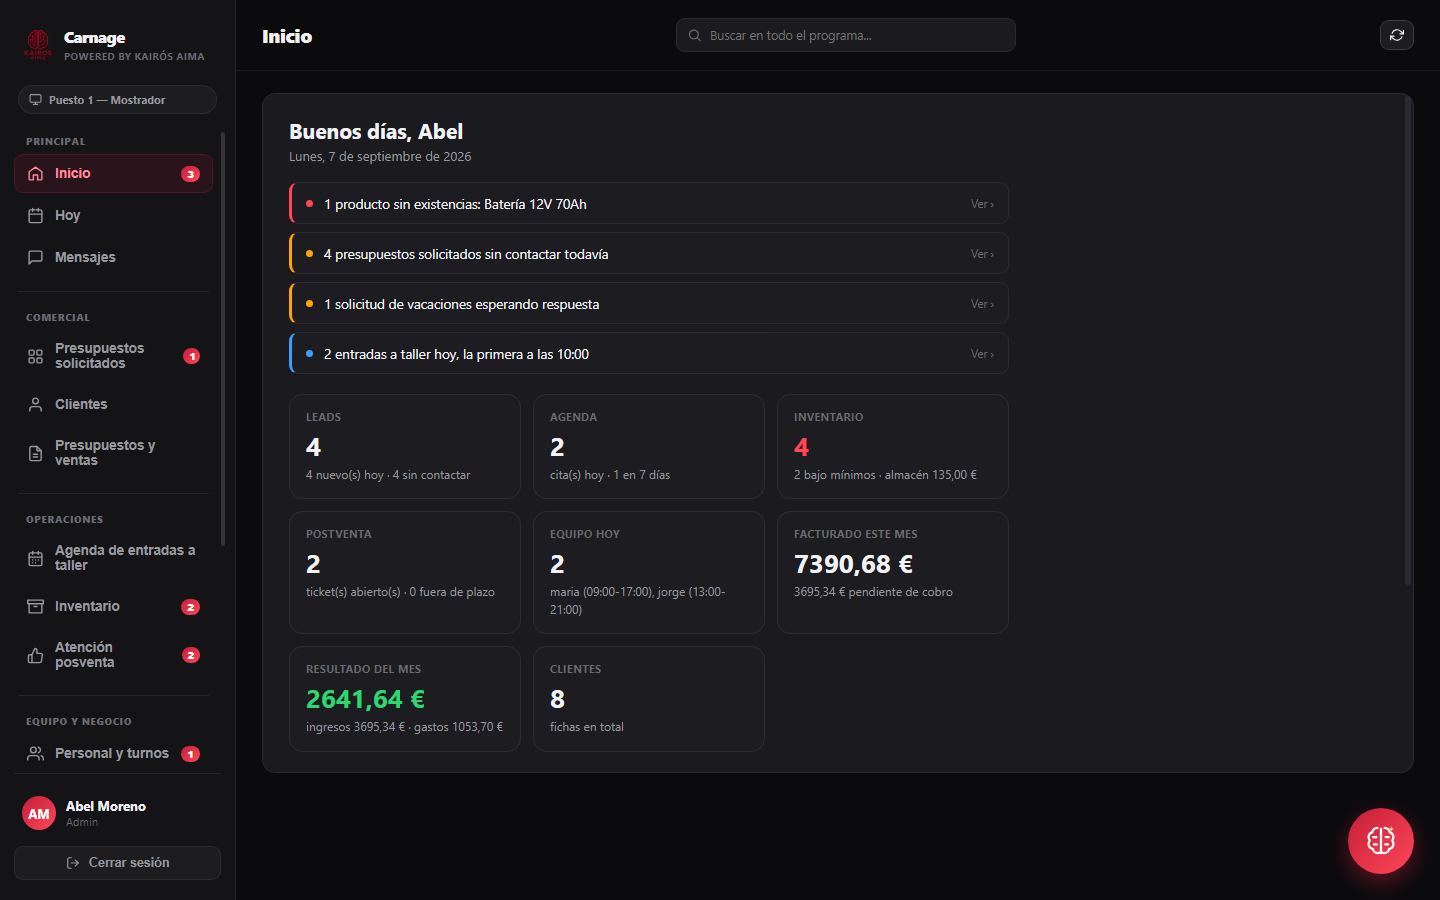Open the Agenda summary card

[x=649, y=447]
